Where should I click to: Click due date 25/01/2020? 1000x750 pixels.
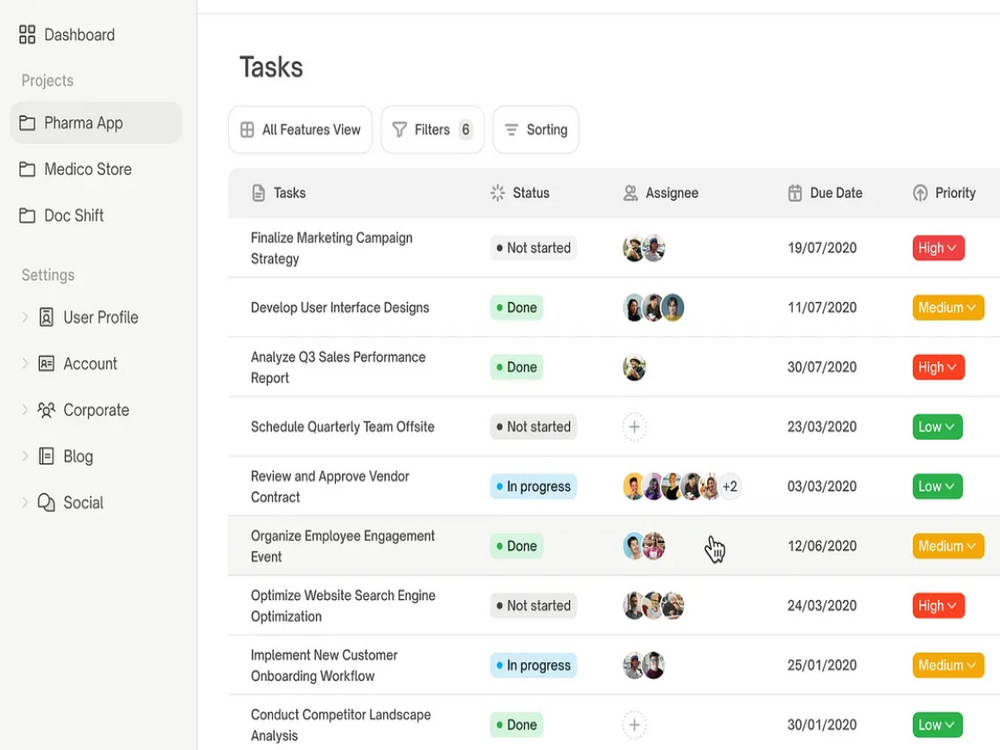click(822, 665)
